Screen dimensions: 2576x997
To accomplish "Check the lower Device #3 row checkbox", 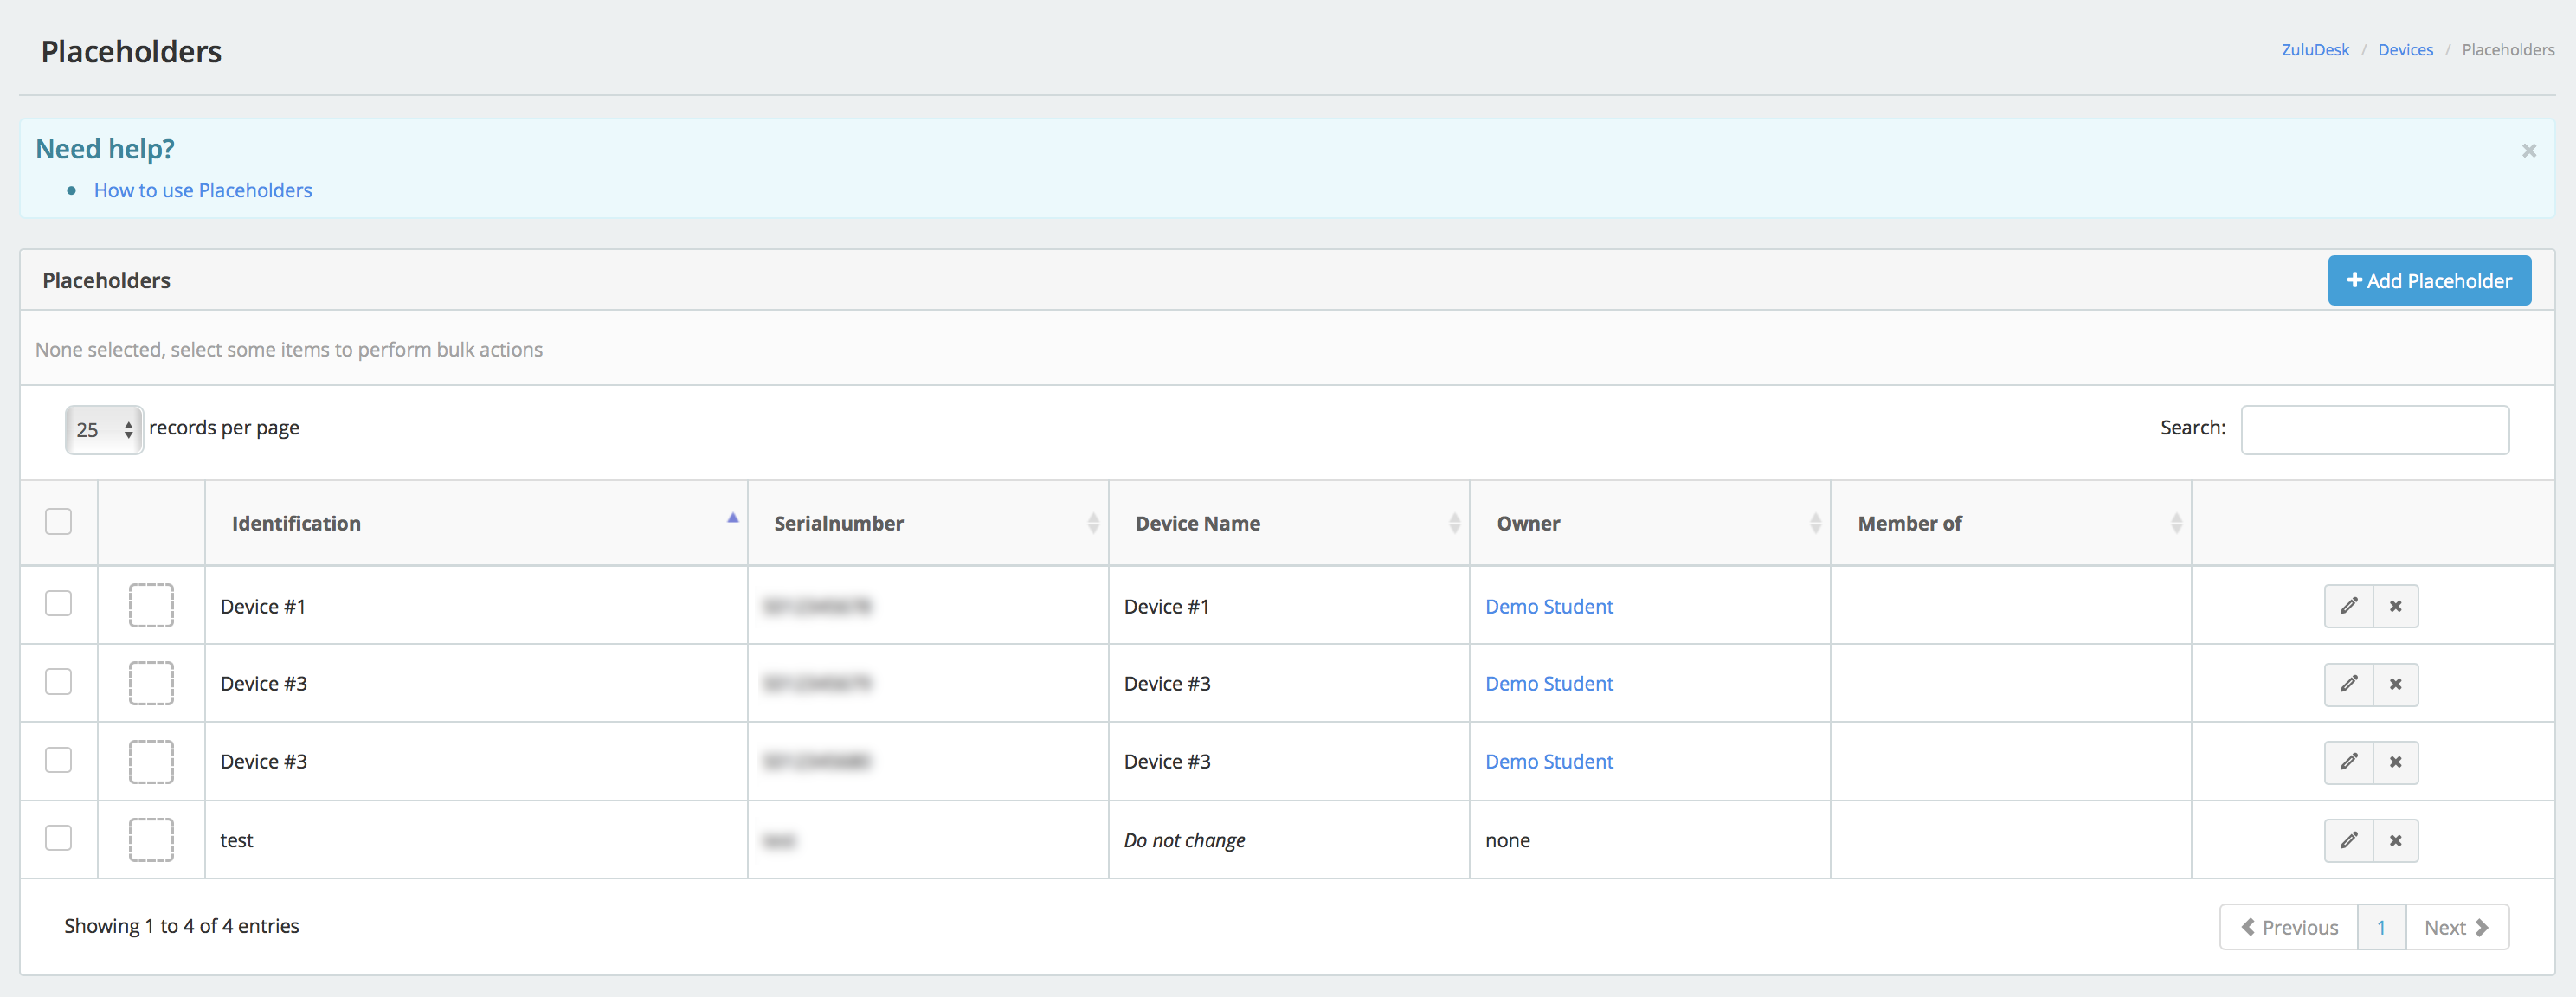I will 58,759.
